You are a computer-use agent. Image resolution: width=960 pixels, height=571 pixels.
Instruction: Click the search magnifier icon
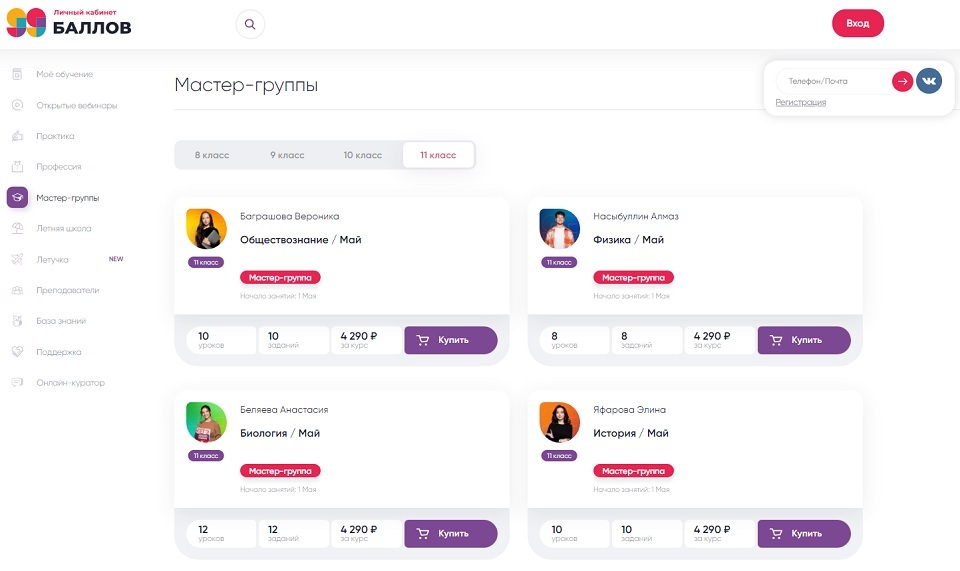pyautogui.click(x=250, y=24)
